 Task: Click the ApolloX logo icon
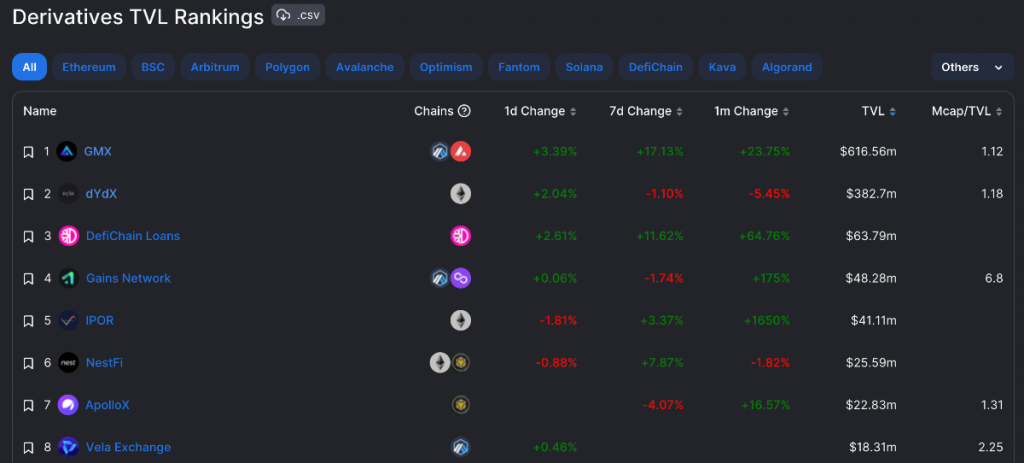click(68, 406)
